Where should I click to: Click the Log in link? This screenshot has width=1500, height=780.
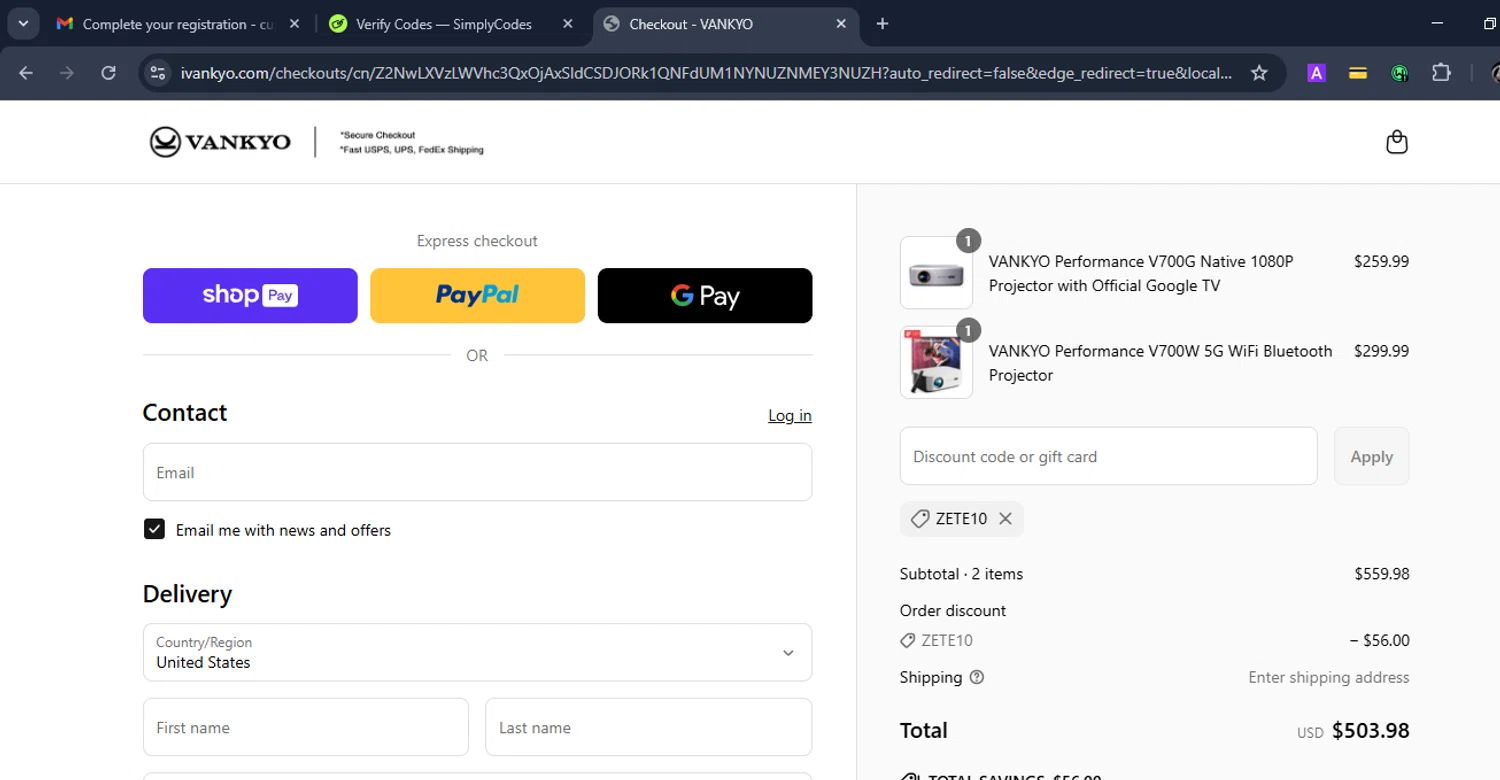[x=790, y=415]
